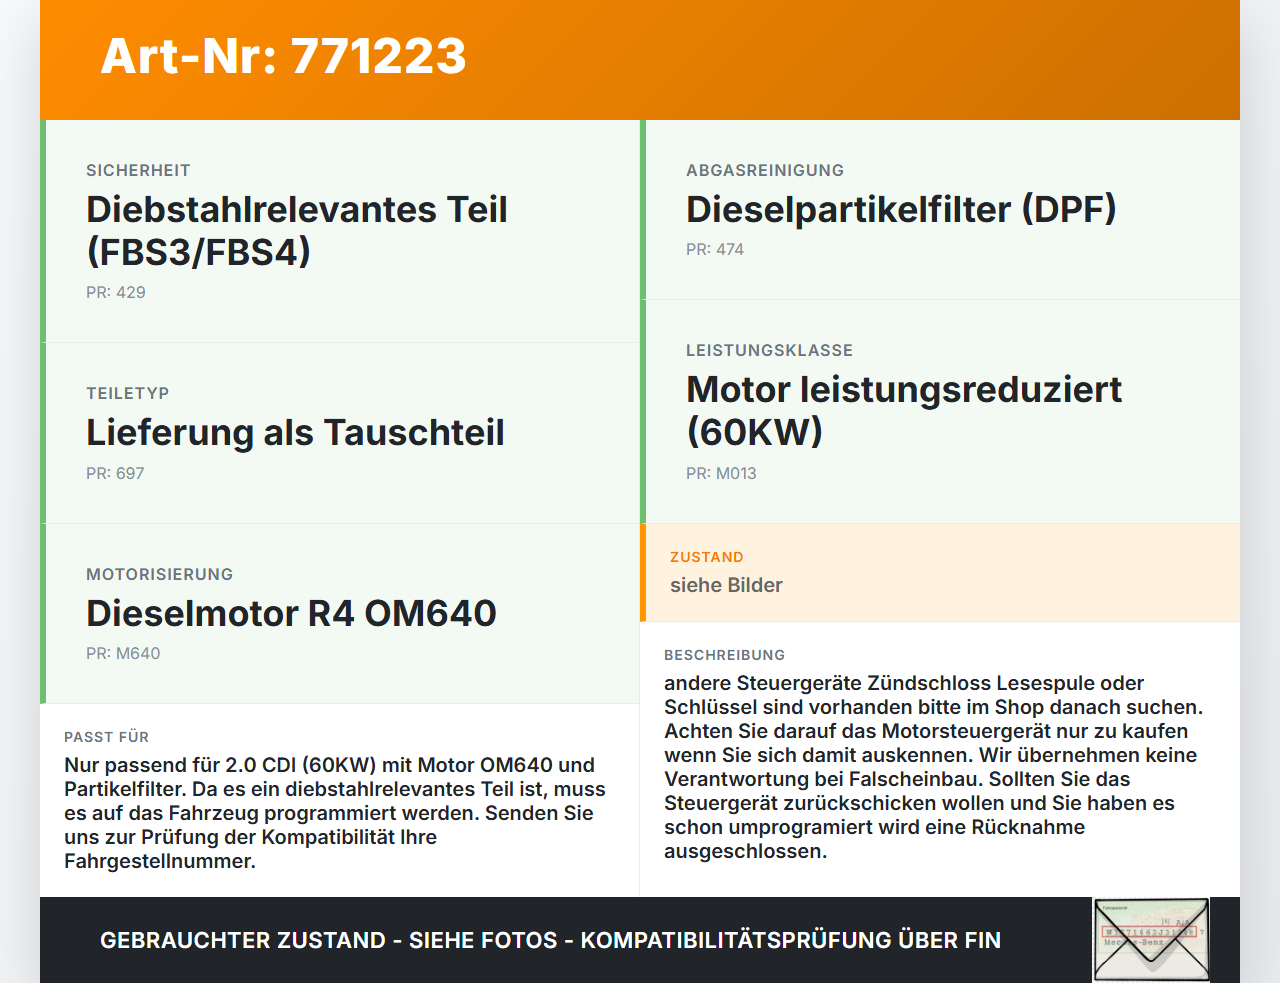Click the ABGASREINIGUNG label
Screen dimensions: 1280x983
click(x=765, y=171)
